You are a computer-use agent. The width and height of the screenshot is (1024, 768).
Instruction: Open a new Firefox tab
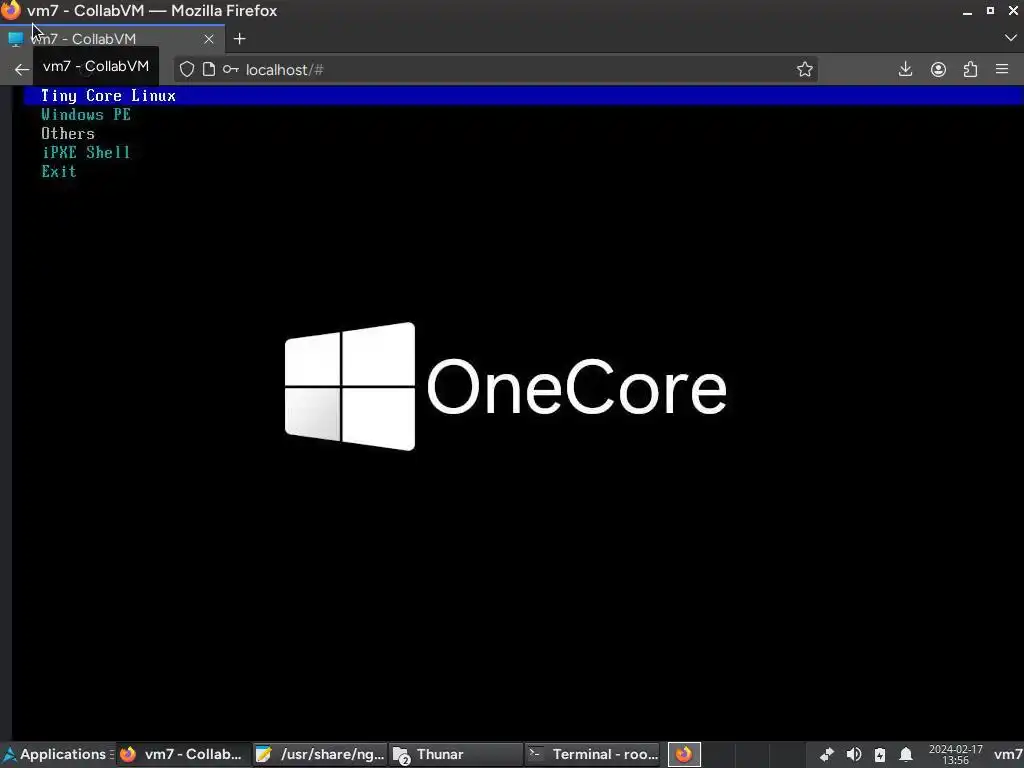coord(240,39)
